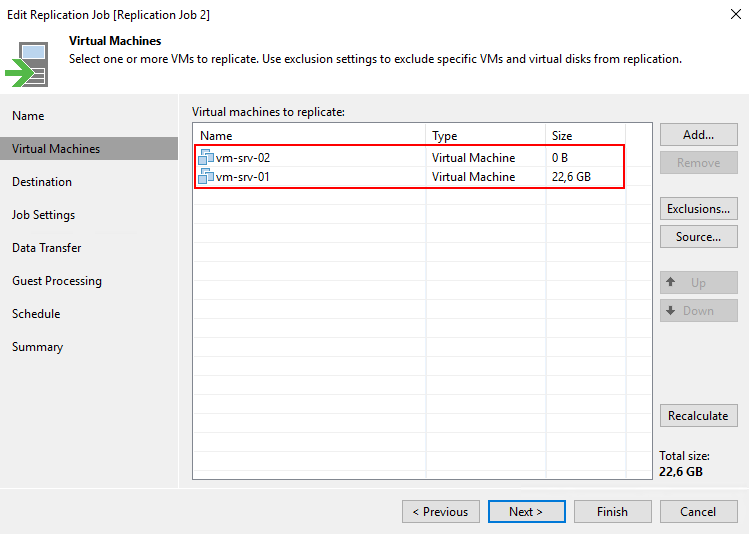The image size is (749, 534).
Task: Open the Guest Processing step
Action: 57,281
